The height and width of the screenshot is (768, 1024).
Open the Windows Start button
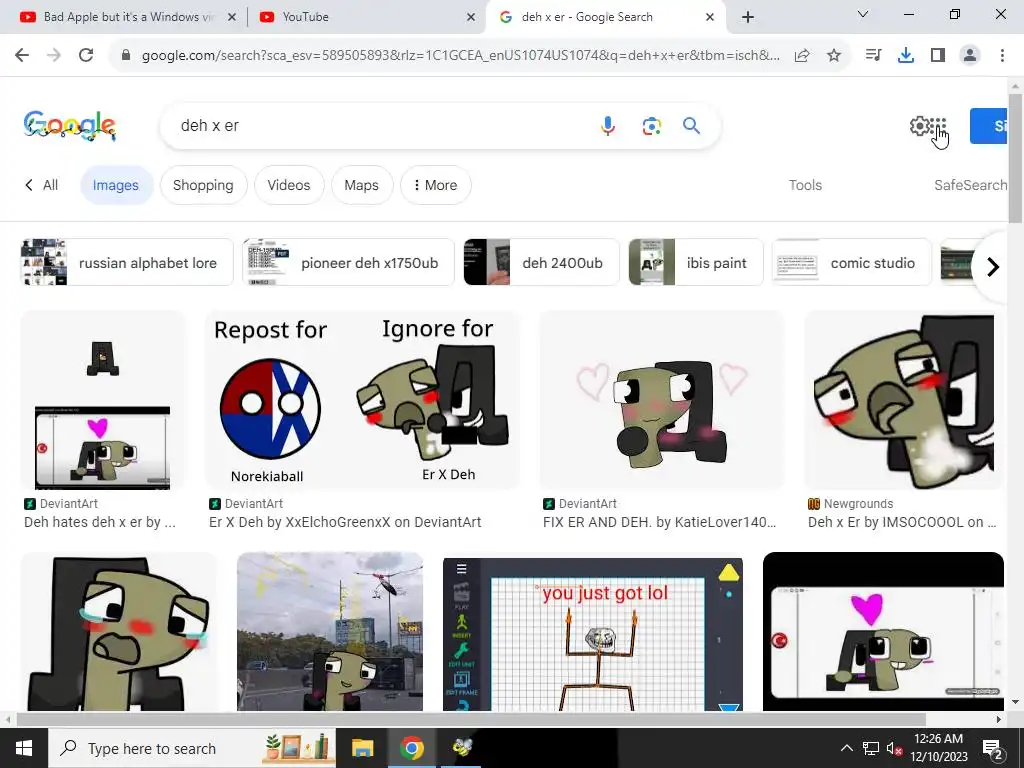click(x=24, y=748)
